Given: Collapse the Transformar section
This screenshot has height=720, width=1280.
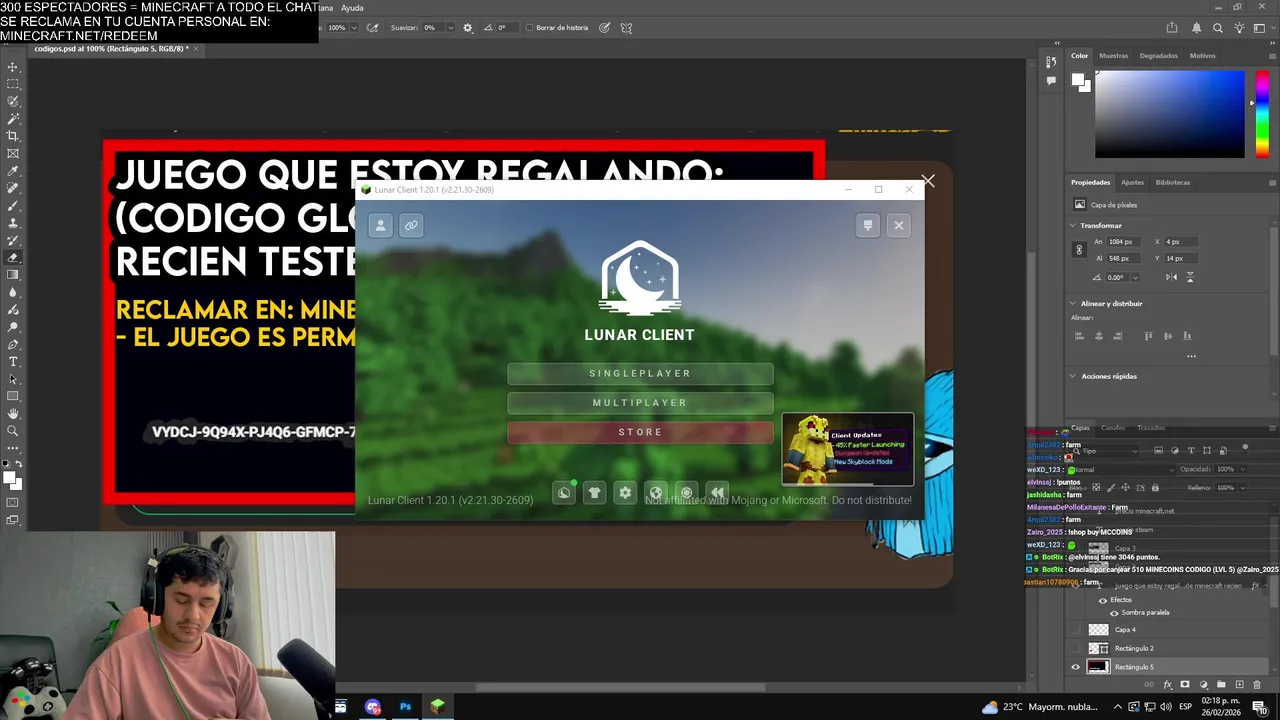Looking at the screenshot, I should [x=1073, y=225].
